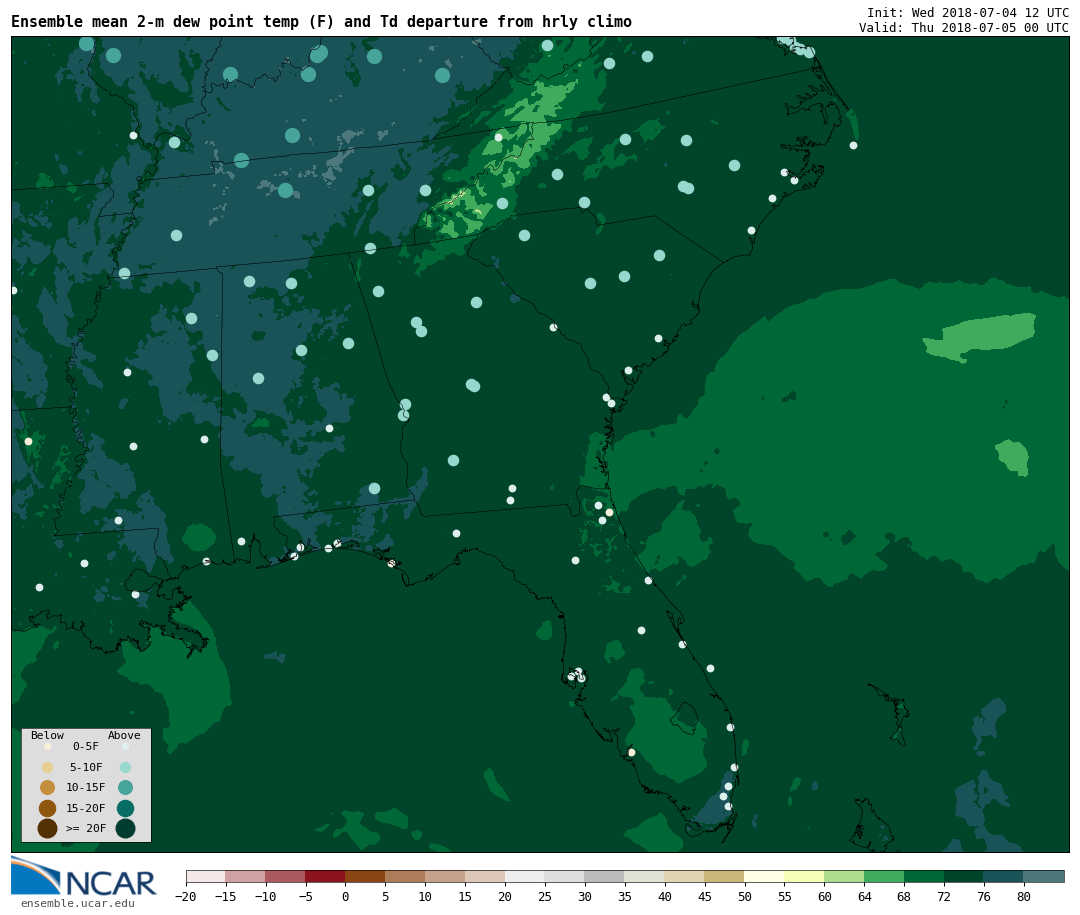Screen dimensions: 1080x915
Task: Pick the colorbar swatch between 35 and 40
Action: [645, 876]
